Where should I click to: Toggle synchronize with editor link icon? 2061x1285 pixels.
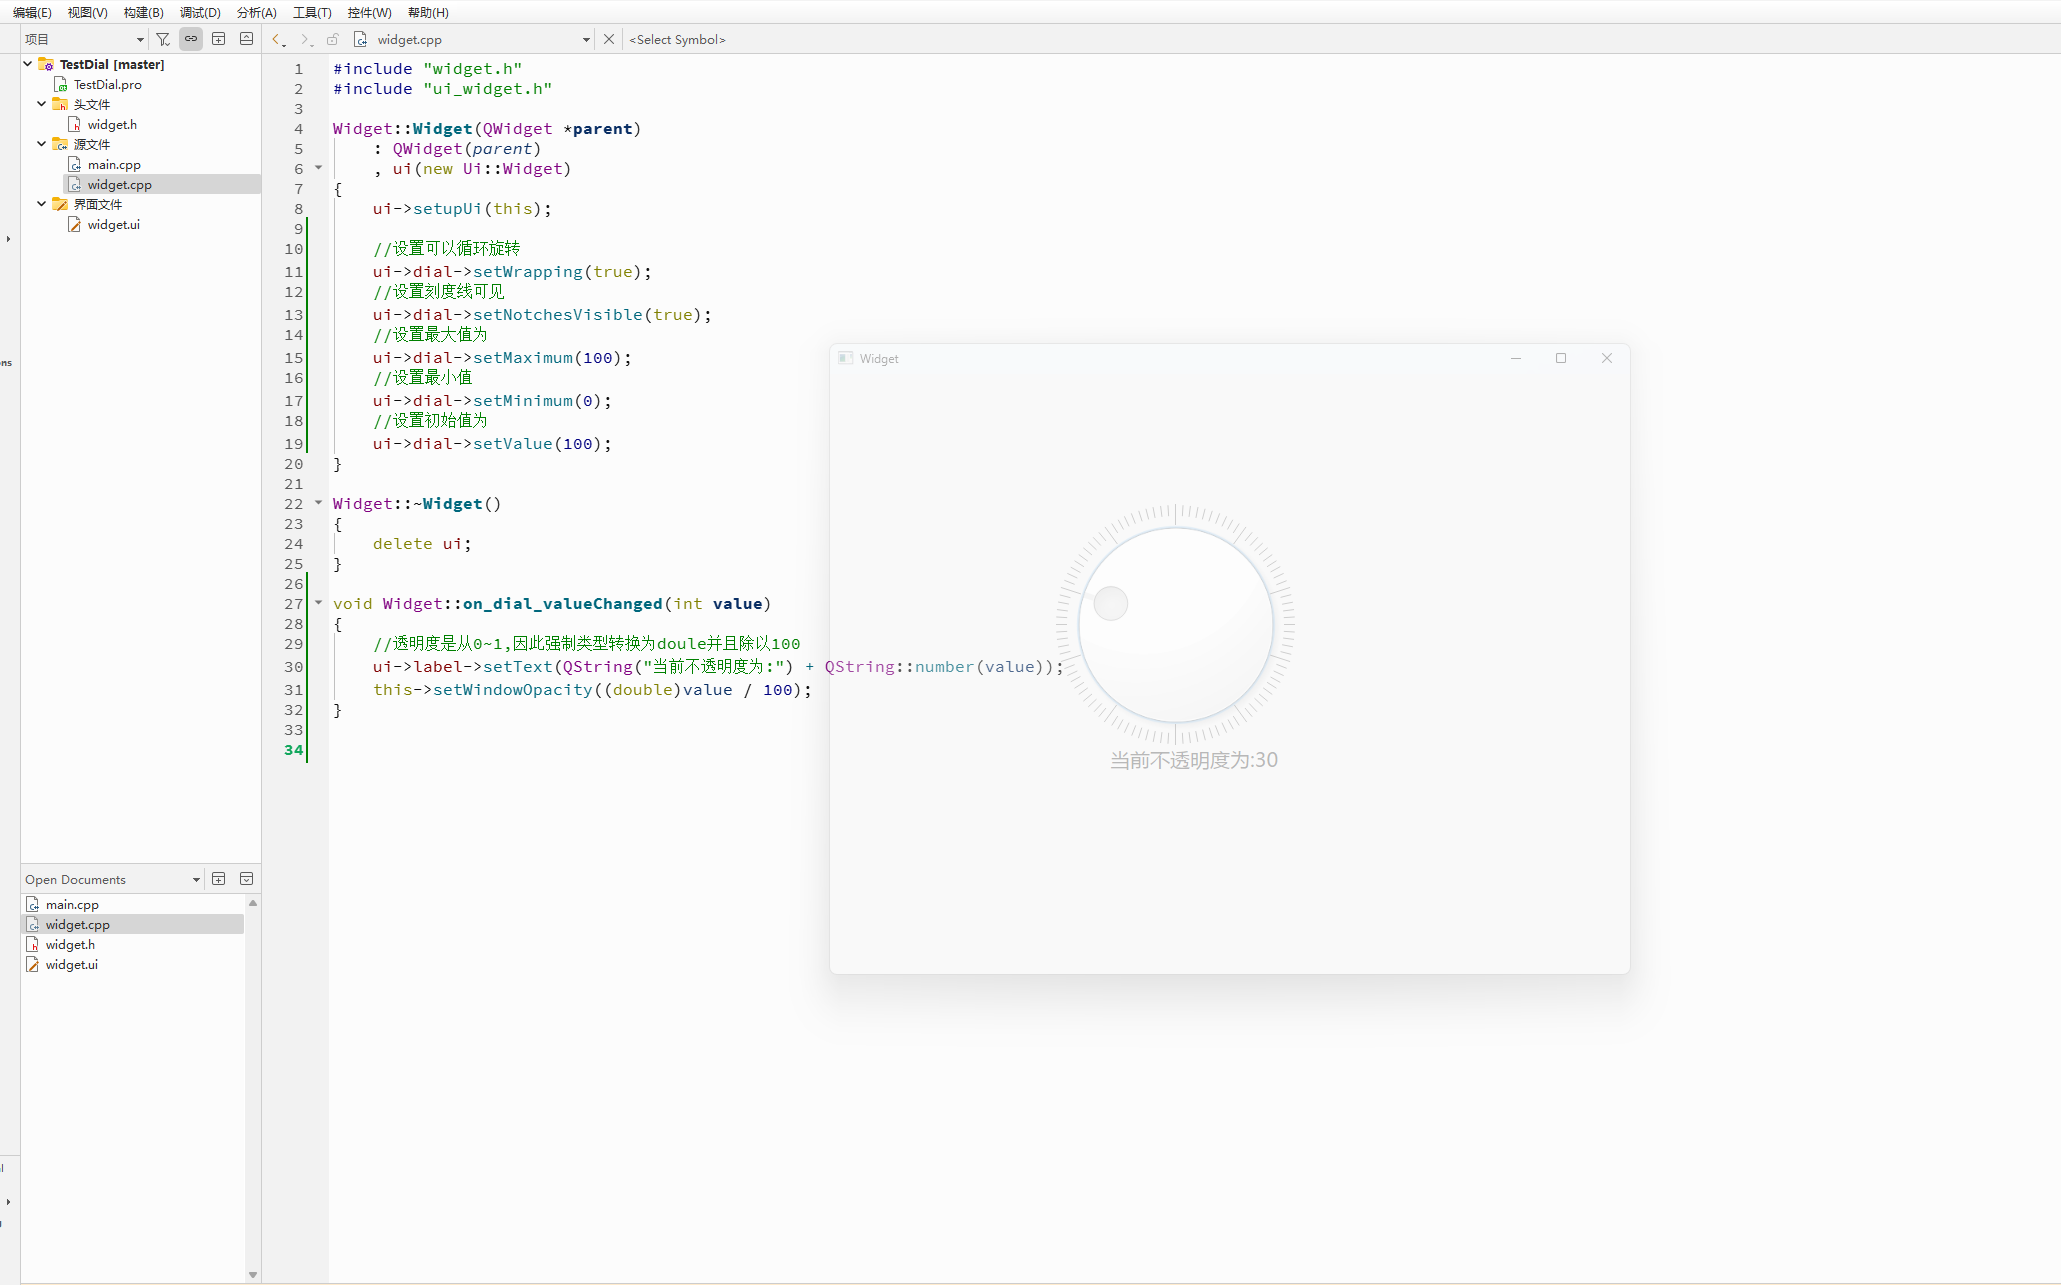191,39
